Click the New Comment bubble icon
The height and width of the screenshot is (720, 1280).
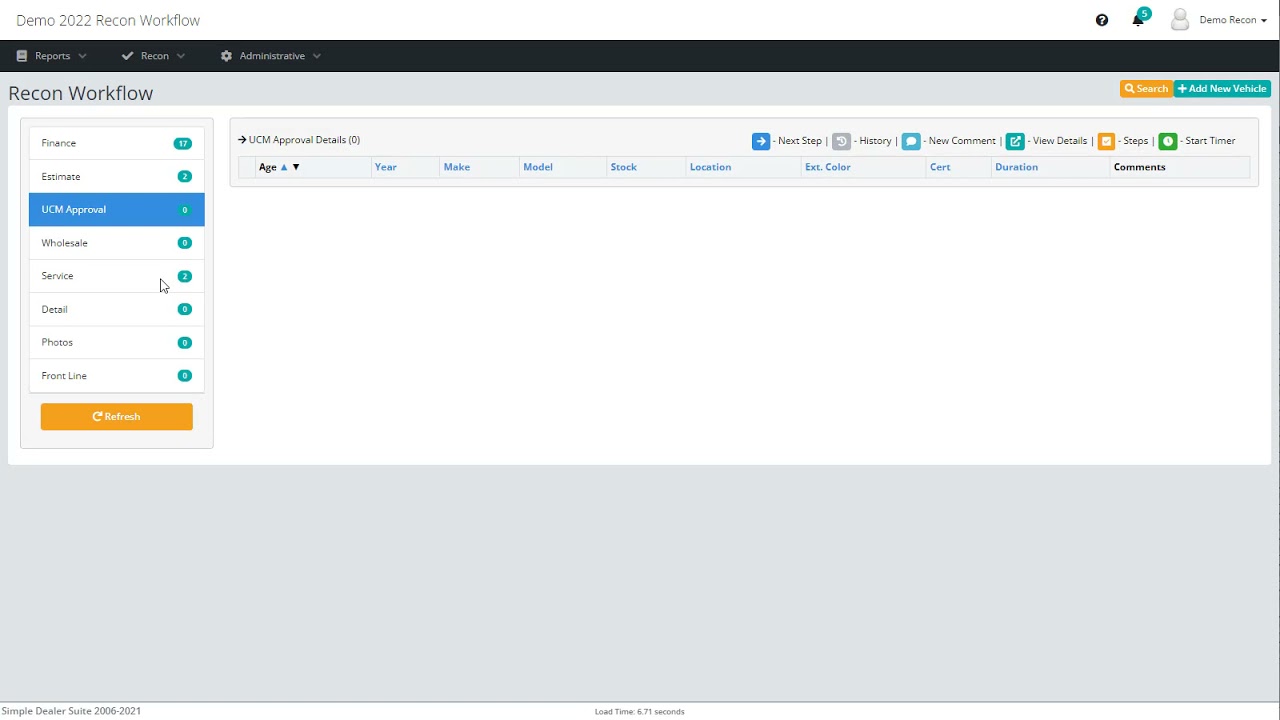pyautogui.click(x=911, y=141)
